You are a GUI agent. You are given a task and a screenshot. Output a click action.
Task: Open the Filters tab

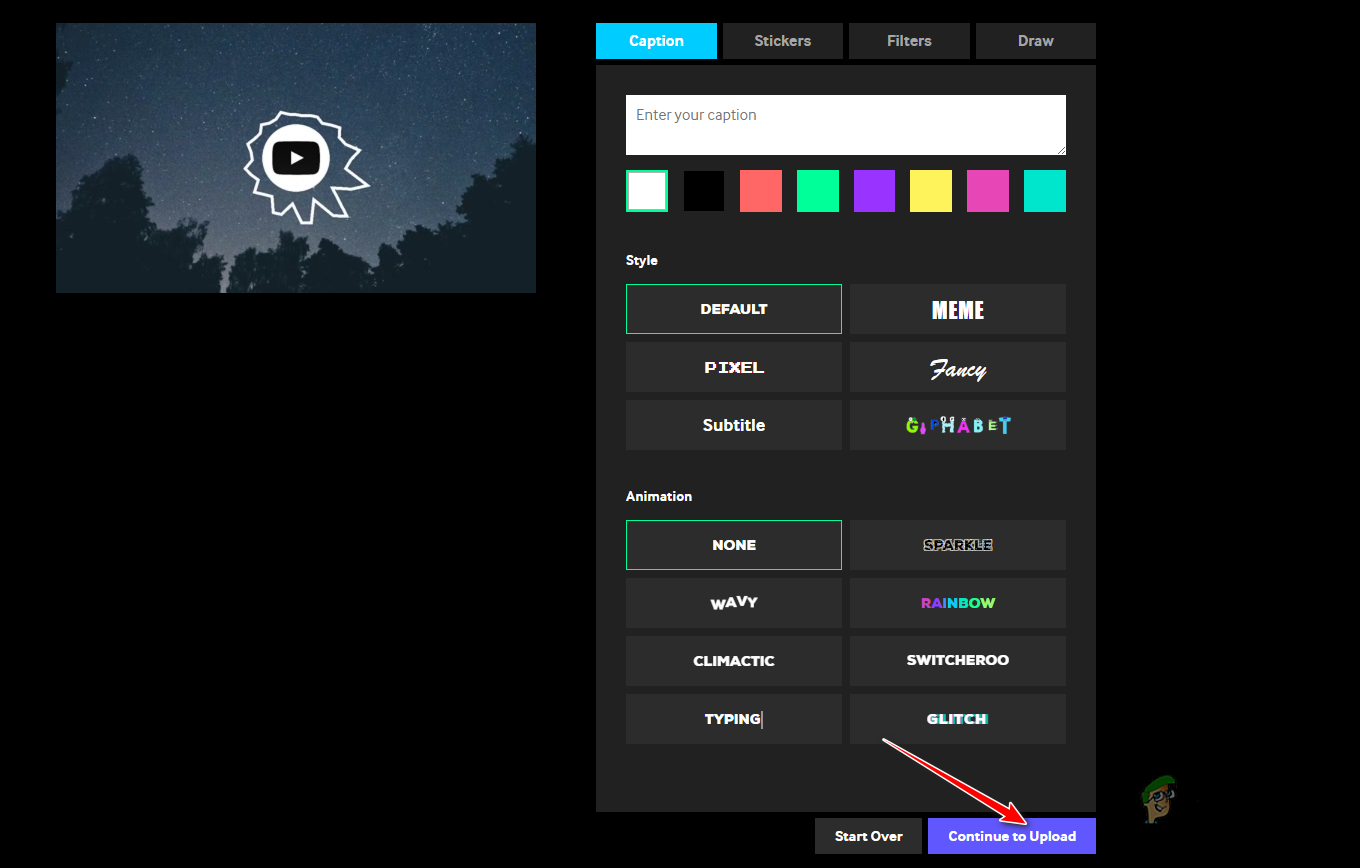[908, 41]
